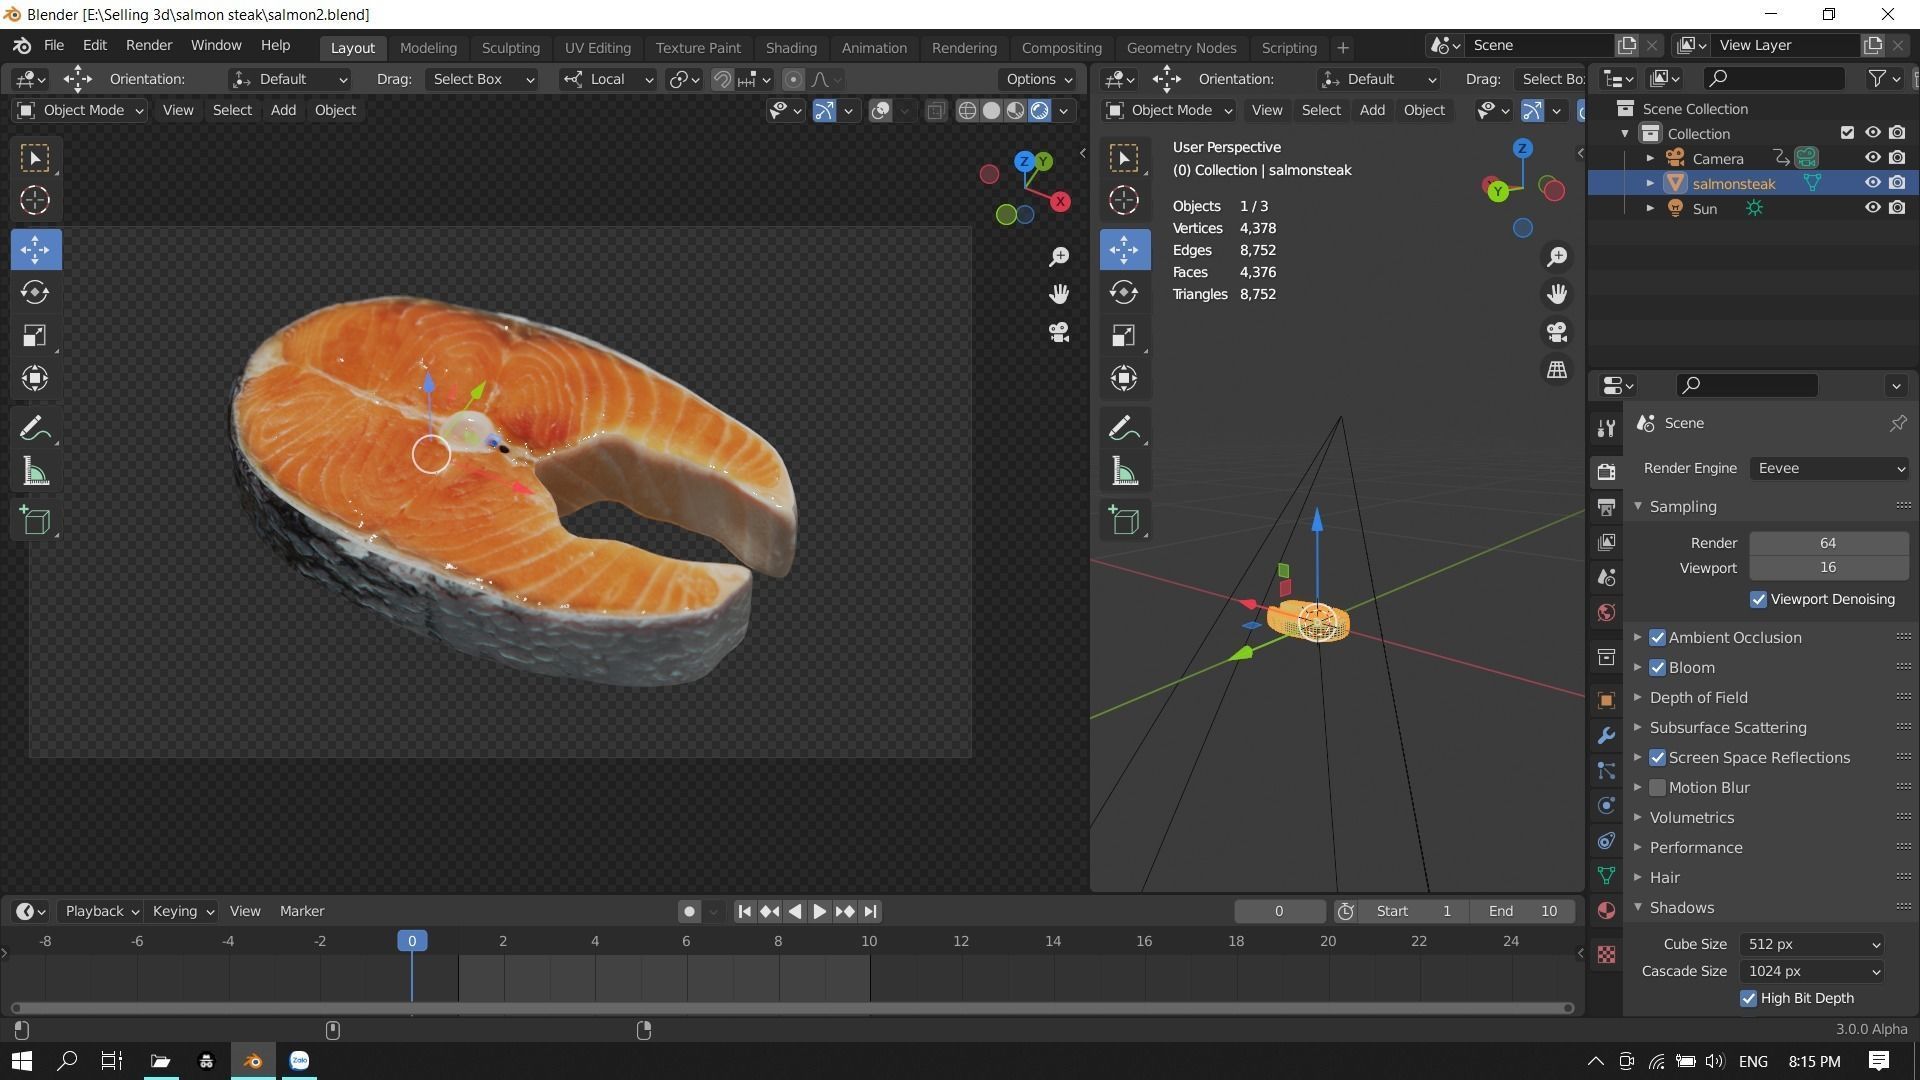Toggle camera view icon in left viewport
Image resolution: width=1920 pixels, height=1080 pixels.
coord(1059,332)
